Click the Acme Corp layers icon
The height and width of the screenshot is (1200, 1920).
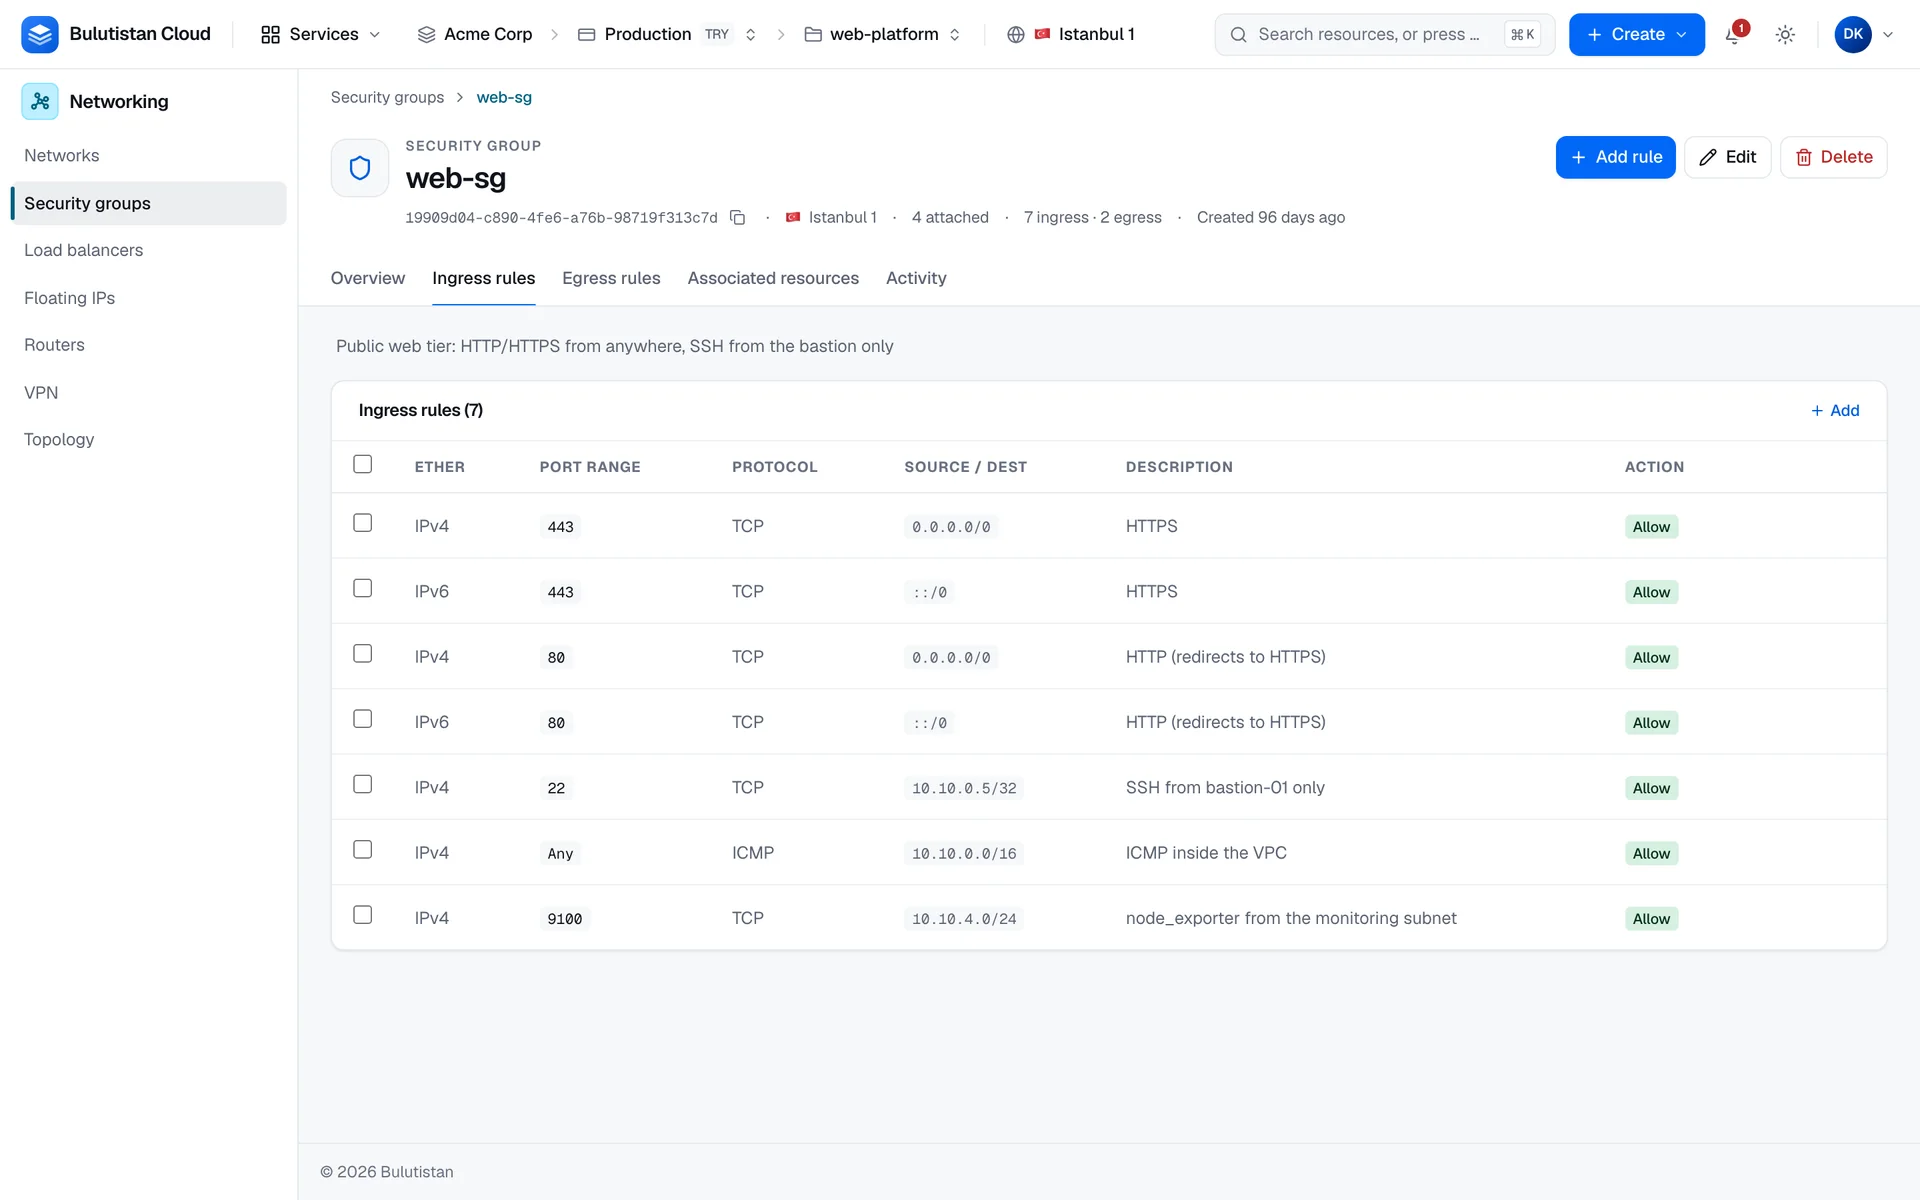point(426,34)
